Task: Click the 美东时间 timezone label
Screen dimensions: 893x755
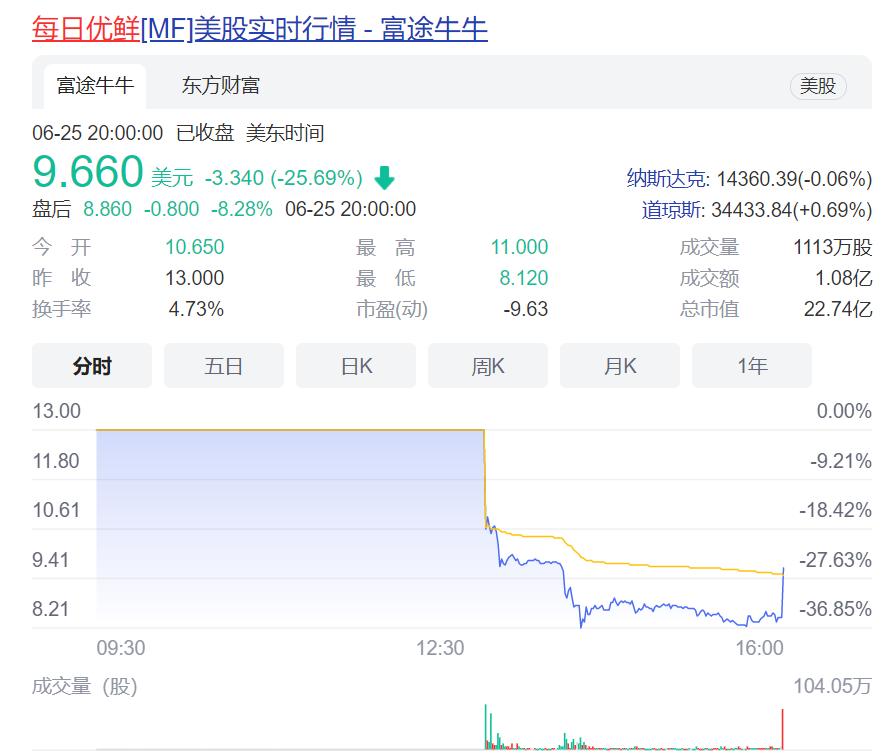Action: (285, 133)
